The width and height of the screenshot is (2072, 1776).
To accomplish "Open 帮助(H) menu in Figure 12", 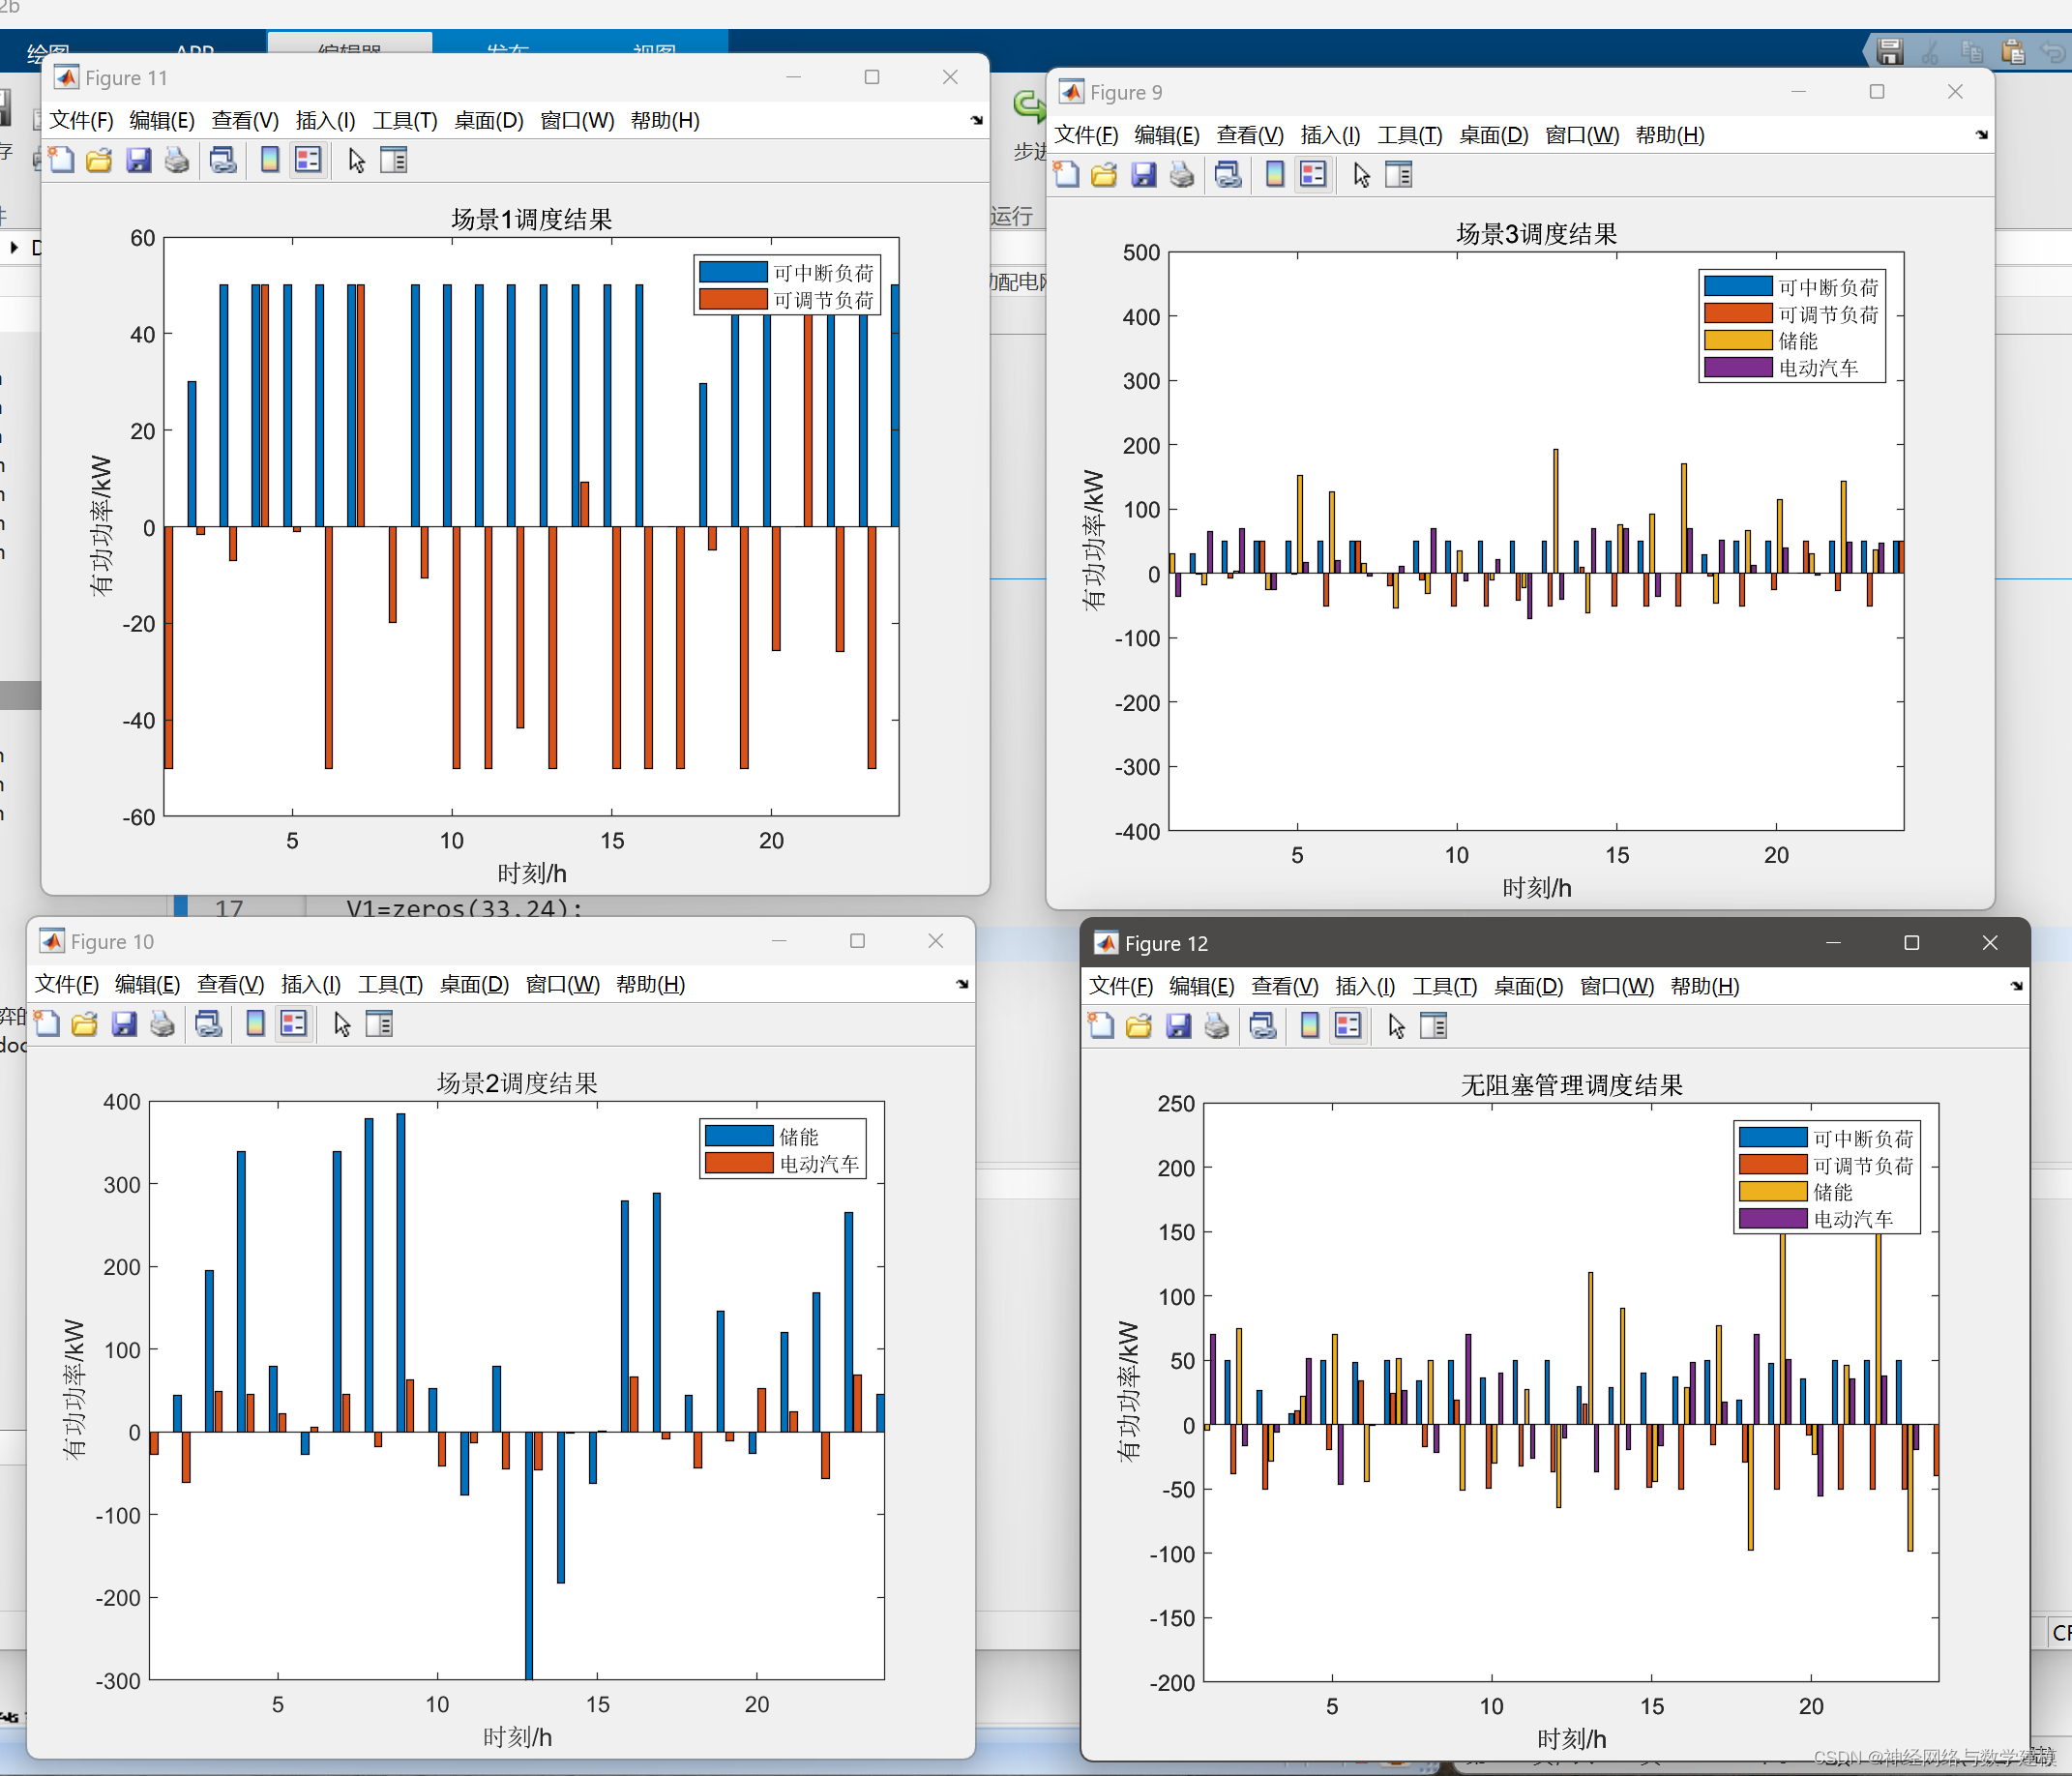I will tap(1705, 987).
